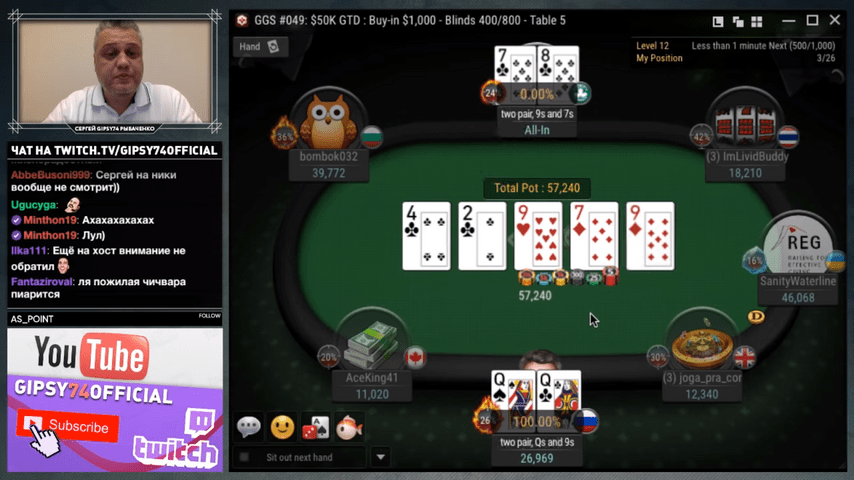This screenshot has height=480, width=854.
Task: Click the dealer button D chip
Action: tap(756, 317)
